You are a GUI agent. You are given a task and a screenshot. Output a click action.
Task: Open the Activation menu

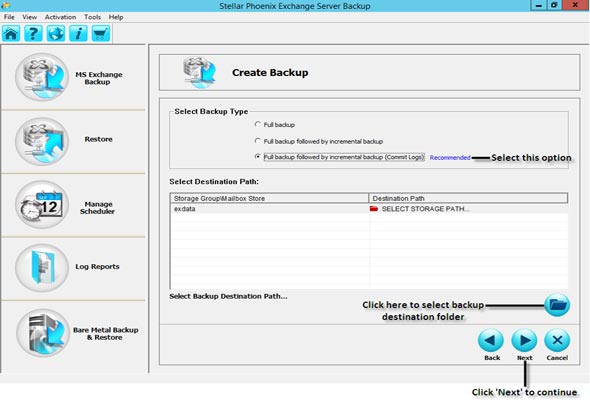point(60,17)
